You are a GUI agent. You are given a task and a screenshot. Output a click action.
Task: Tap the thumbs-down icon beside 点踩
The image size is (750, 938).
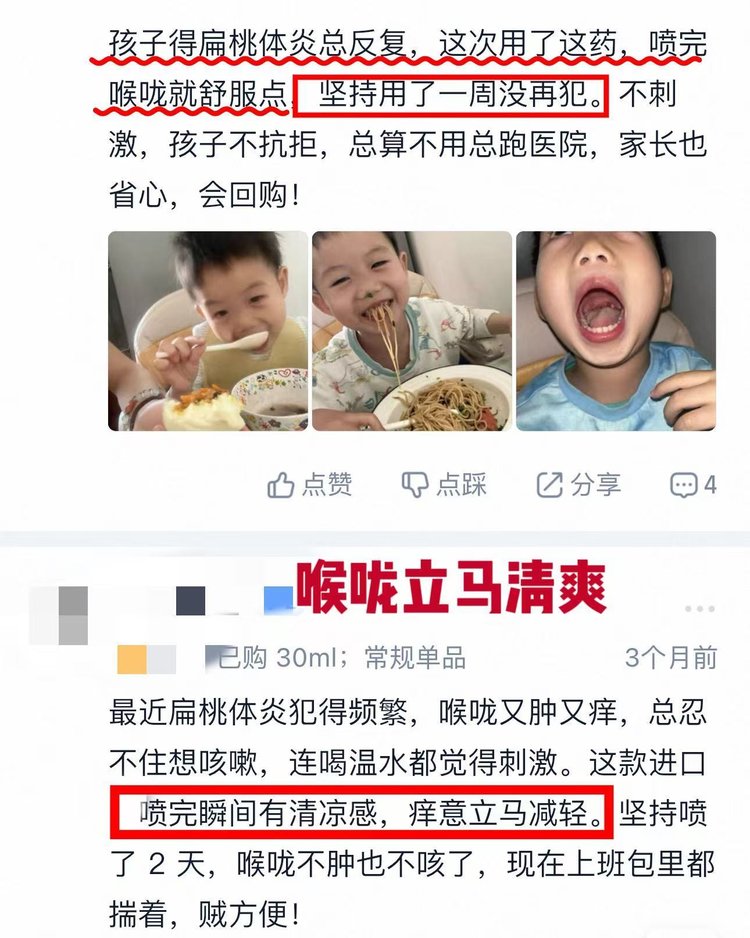(x=414, y=485)
